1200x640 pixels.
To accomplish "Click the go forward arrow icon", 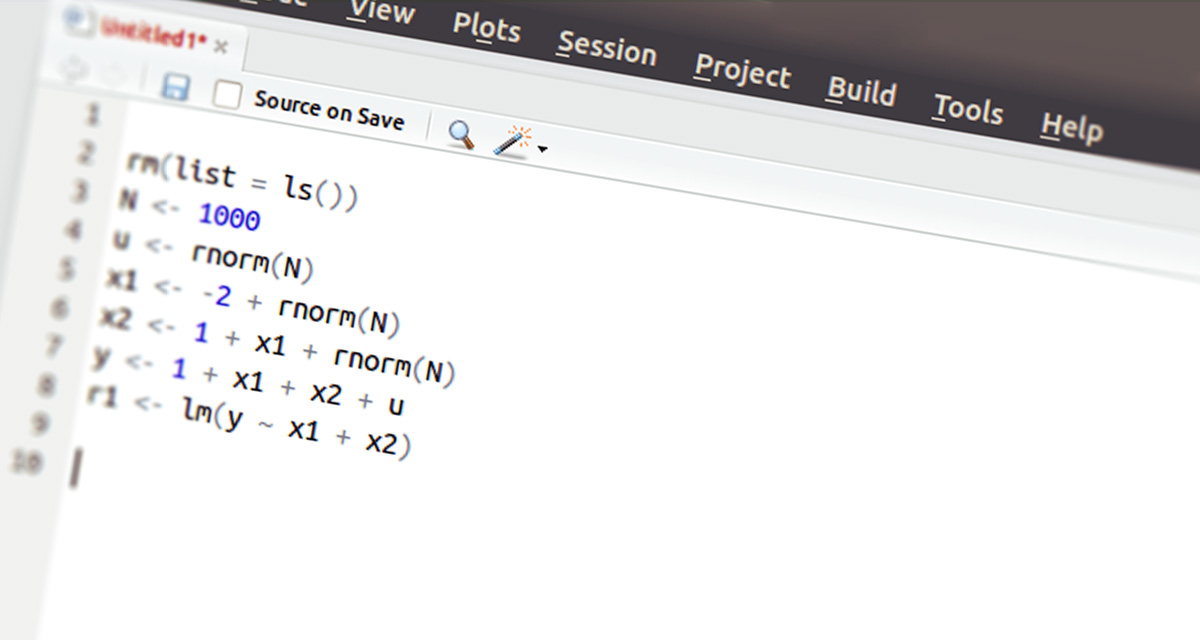I will (113, 76).
